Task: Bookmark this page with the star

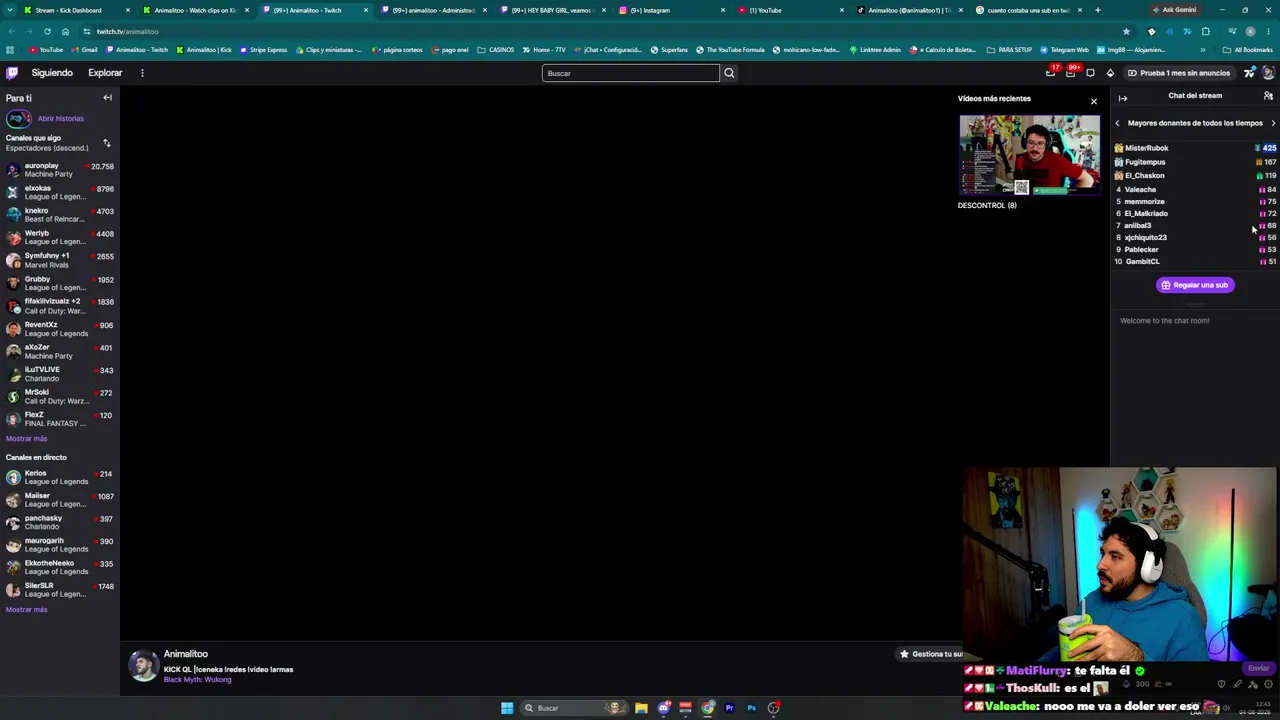Action: 1126,31
